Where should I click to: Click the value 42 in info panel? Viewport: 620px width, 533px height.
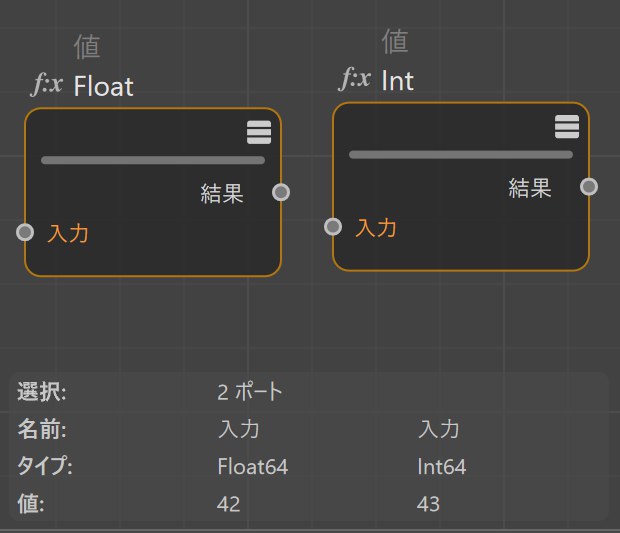[229, 504]
